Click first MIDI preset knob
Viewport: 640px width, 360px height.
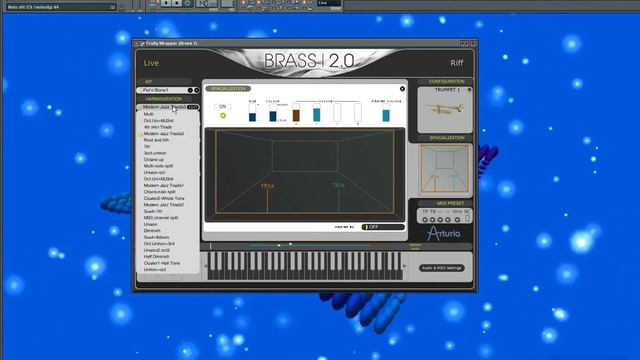pos(425,220)
